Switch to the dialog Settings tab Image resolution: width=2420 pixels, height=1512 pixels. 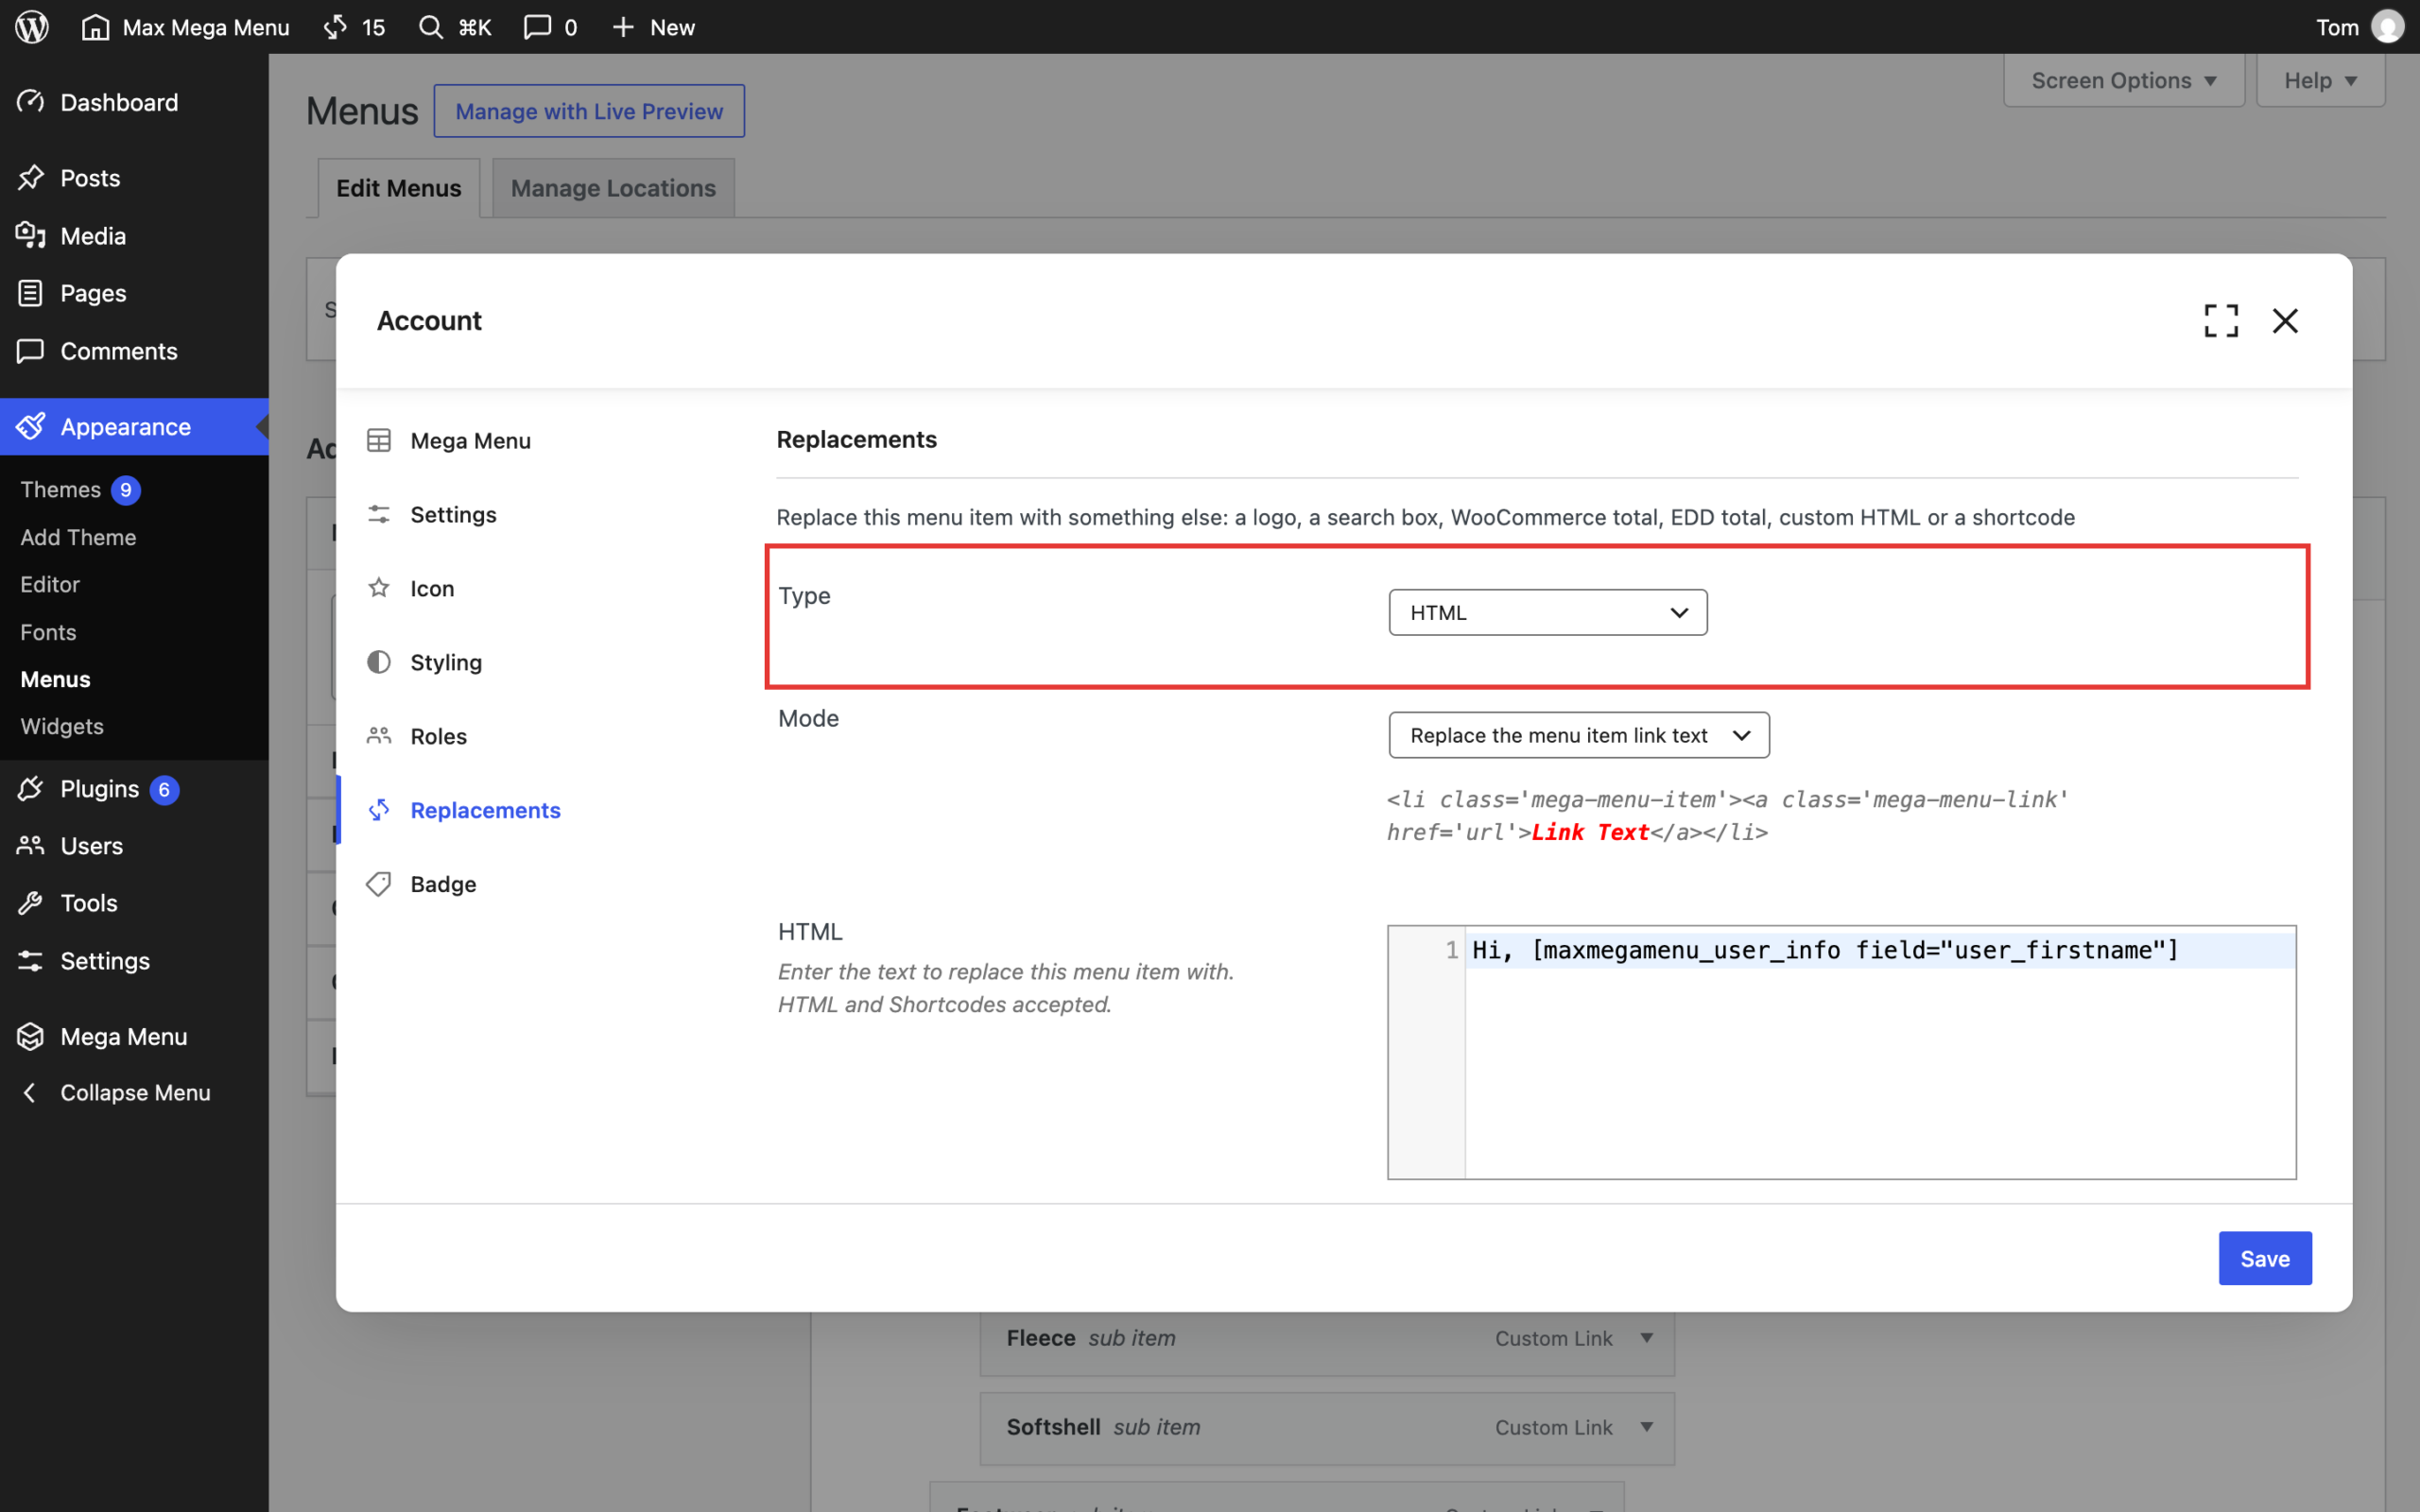(432, 514)
